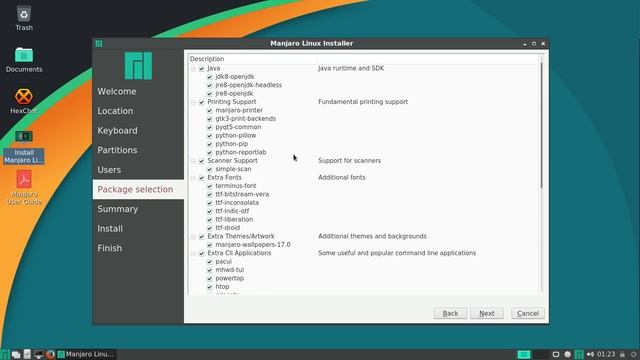Toggle the Extra Fonts group checkbox

(202, 178)
